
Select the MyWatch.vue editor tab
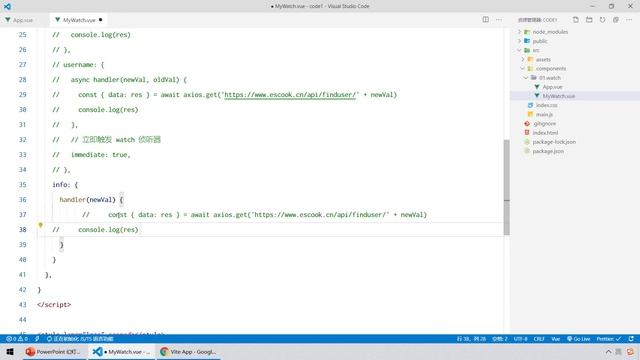click(x=78, y=20)
